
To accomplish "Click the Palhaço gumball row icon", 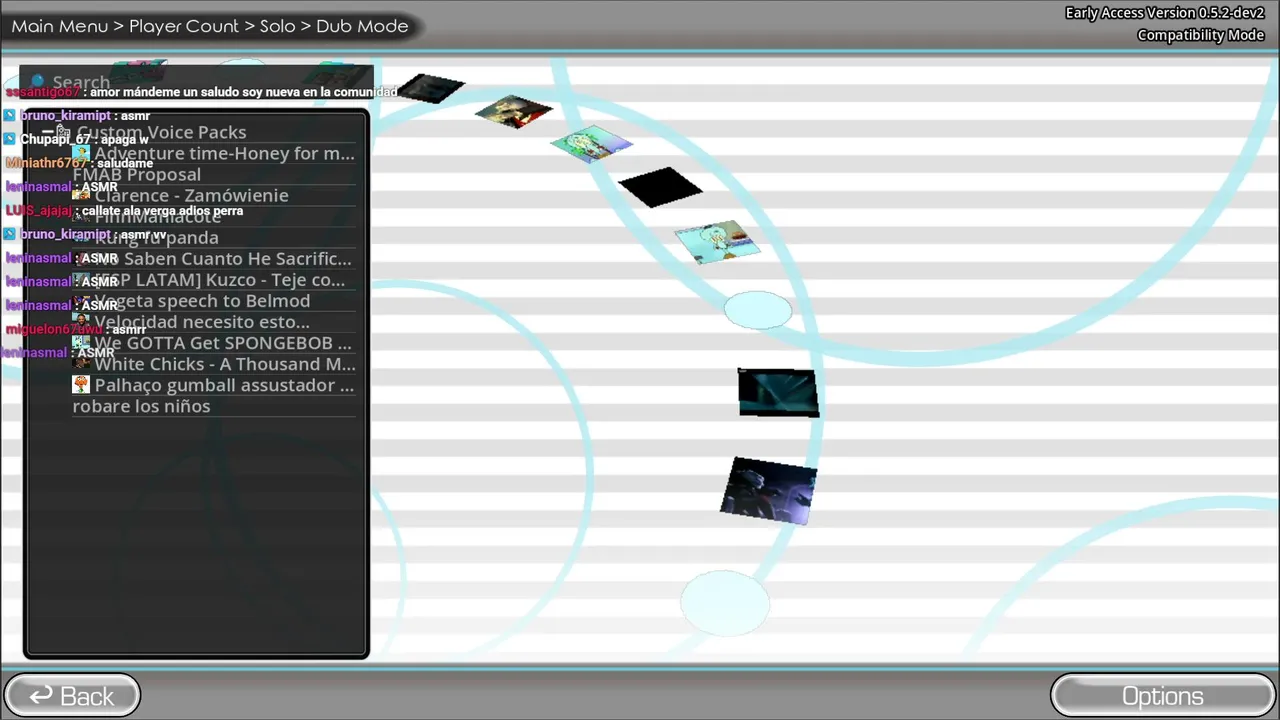I will click(81, 385).
